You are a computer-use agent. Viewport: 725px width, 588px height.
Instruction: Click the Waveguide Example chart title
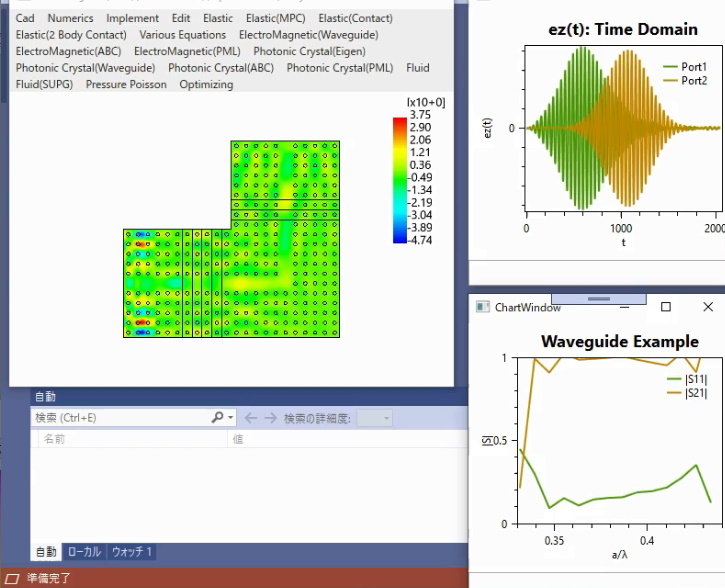[x=620, y=341]
